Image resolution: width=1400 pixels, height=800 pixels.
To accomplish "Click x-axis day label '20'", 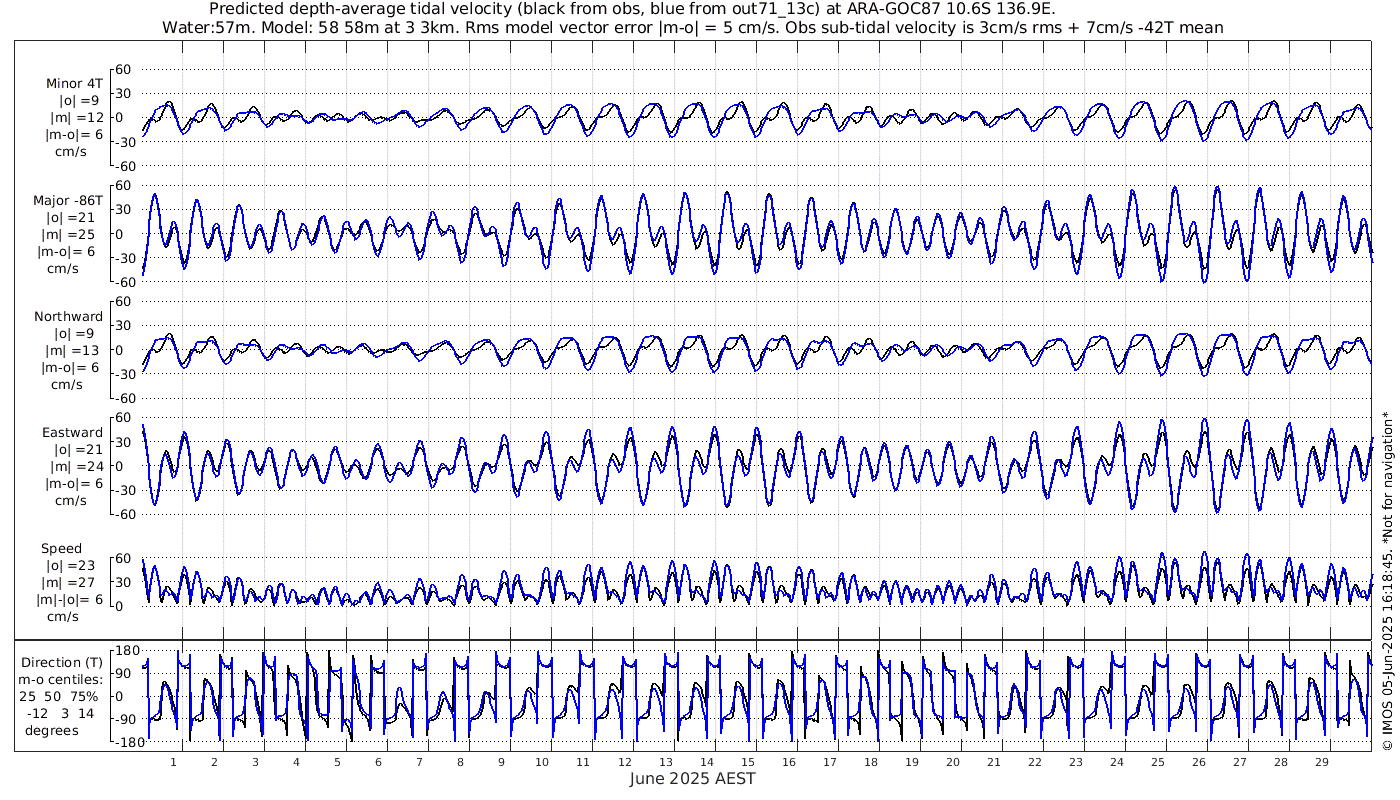I will [x=952, y=761].
